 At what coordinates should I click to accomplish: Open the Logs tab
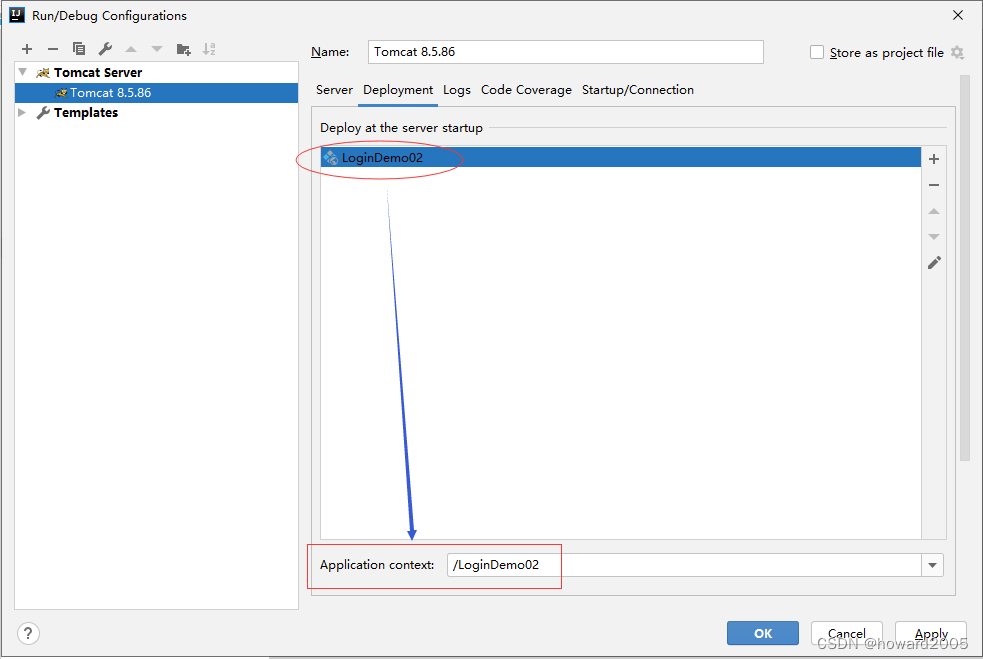[456, 90]
